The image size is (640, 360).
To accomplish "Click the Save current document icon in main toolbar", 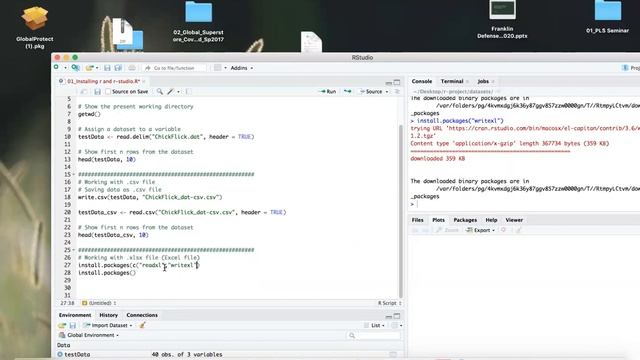I will tap(107, 68).
